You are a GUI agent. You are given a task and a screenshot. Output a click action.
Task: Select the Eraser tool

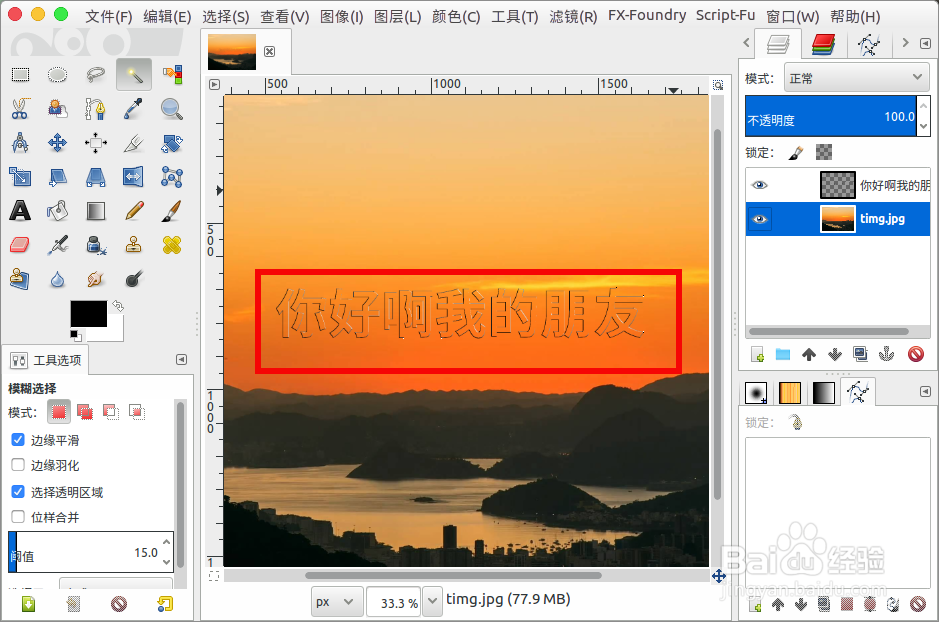[x=20, y=245]
